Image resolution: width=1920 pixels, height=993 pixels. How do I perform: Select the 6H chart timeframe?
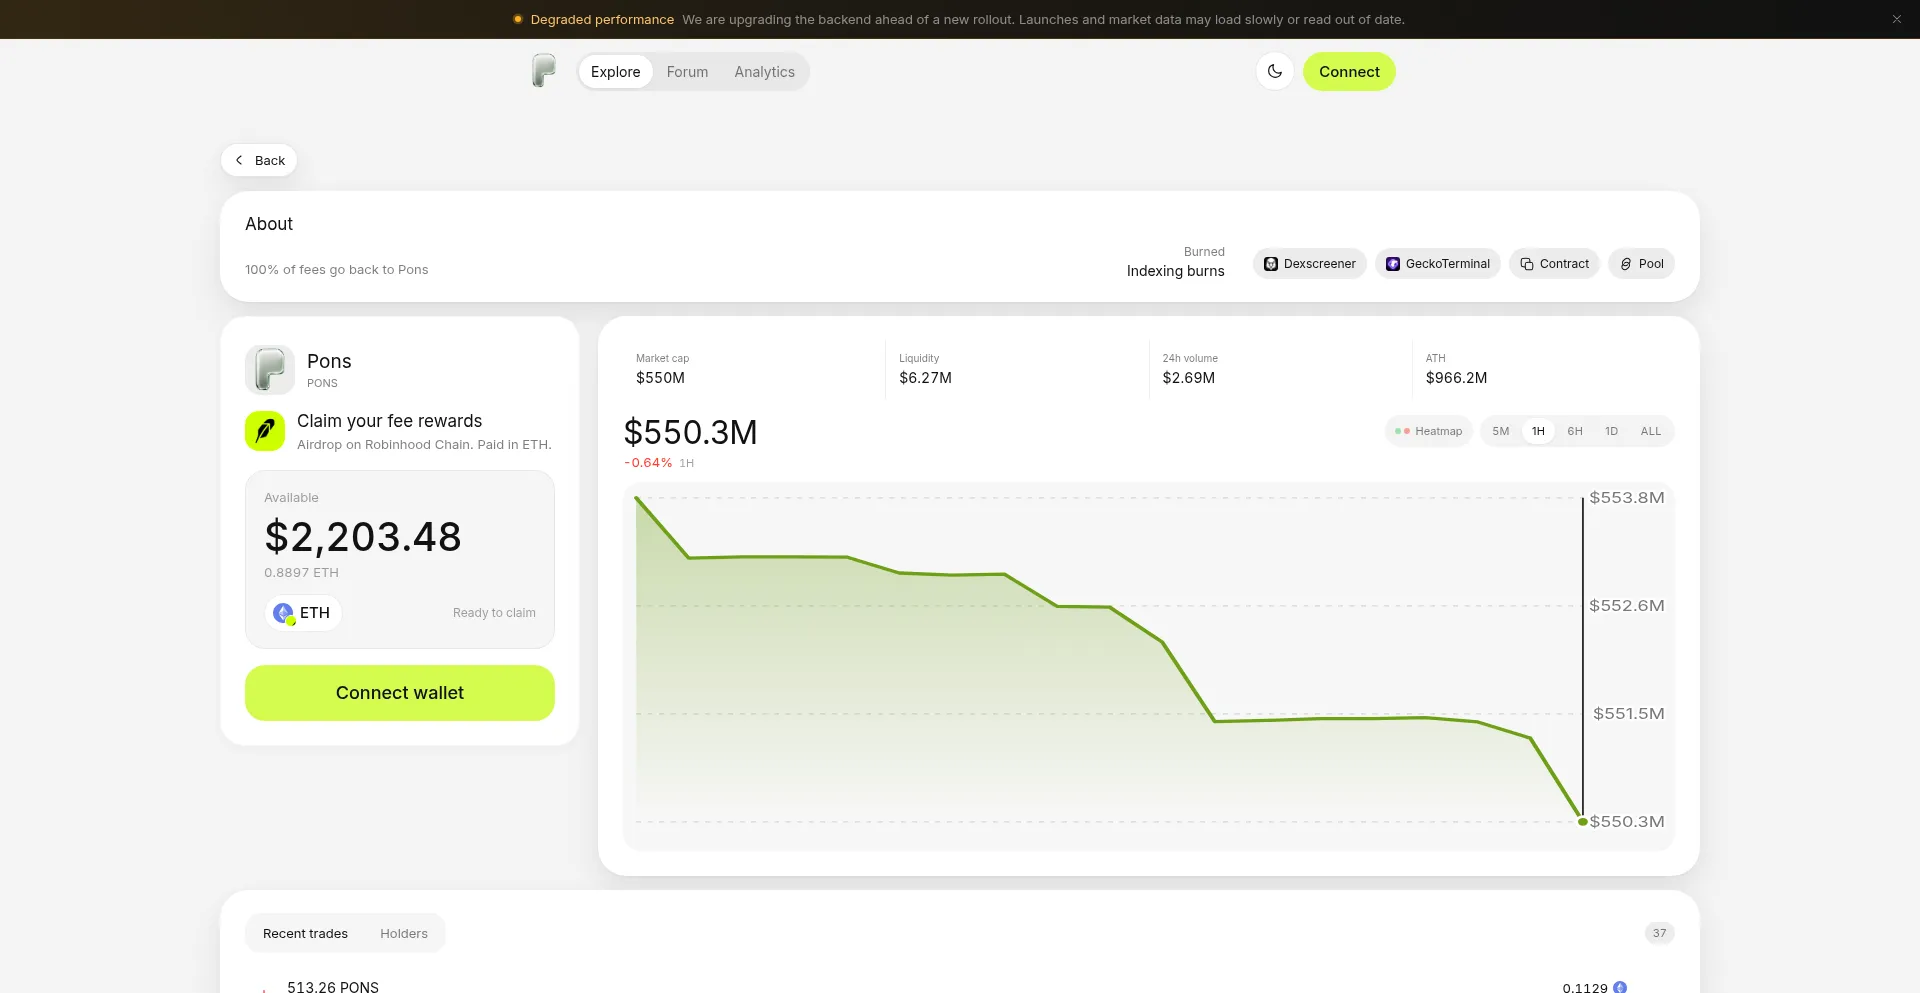point(1575,431)
